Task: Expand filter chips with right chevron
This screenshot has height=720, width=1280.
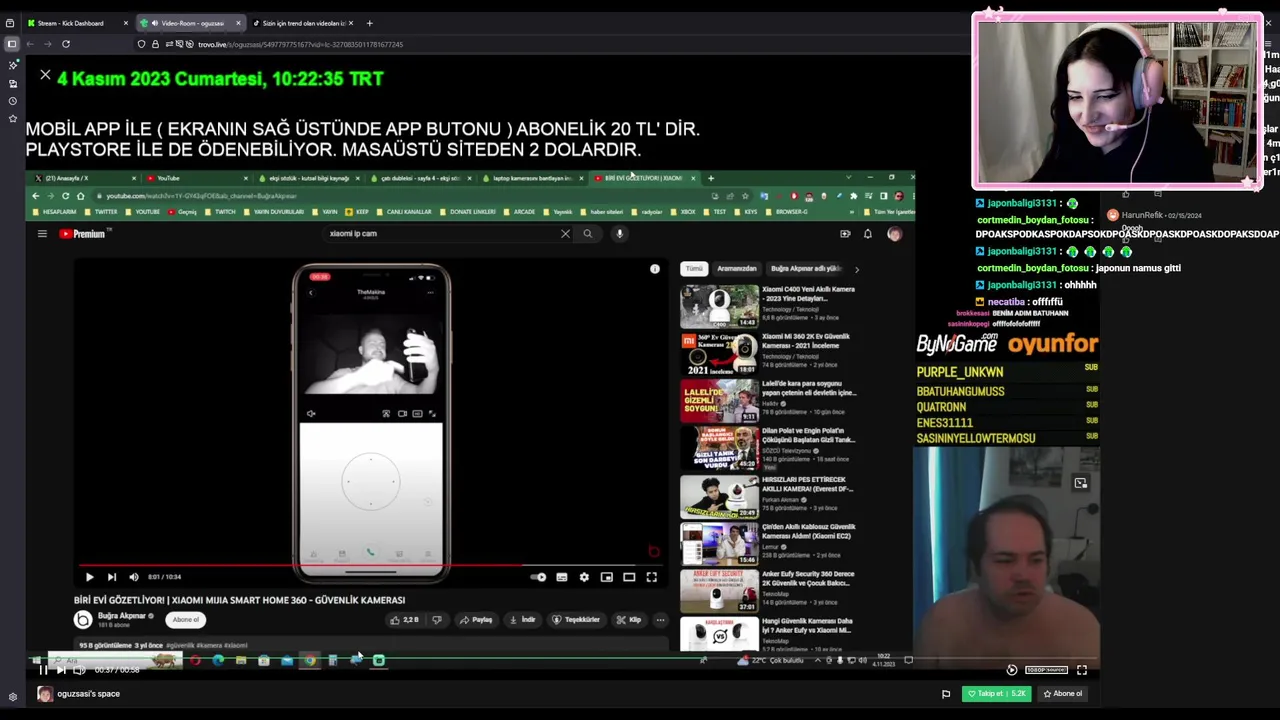Action: 857,269
